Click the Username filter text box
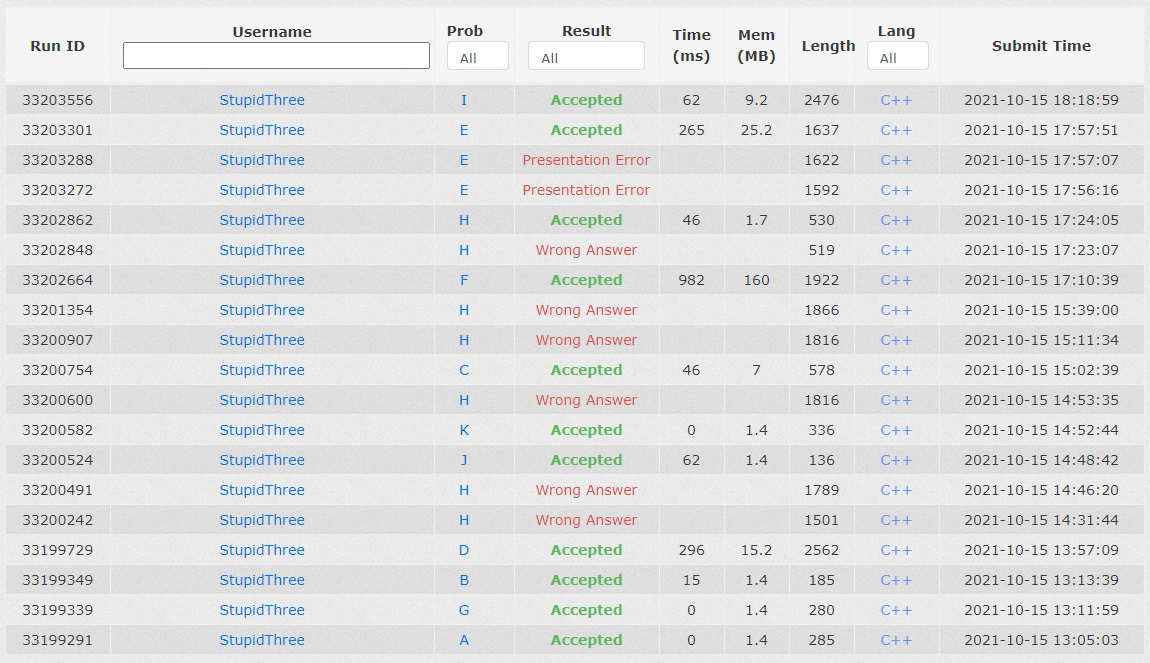 pyautogui.click(x=276, y=56)
